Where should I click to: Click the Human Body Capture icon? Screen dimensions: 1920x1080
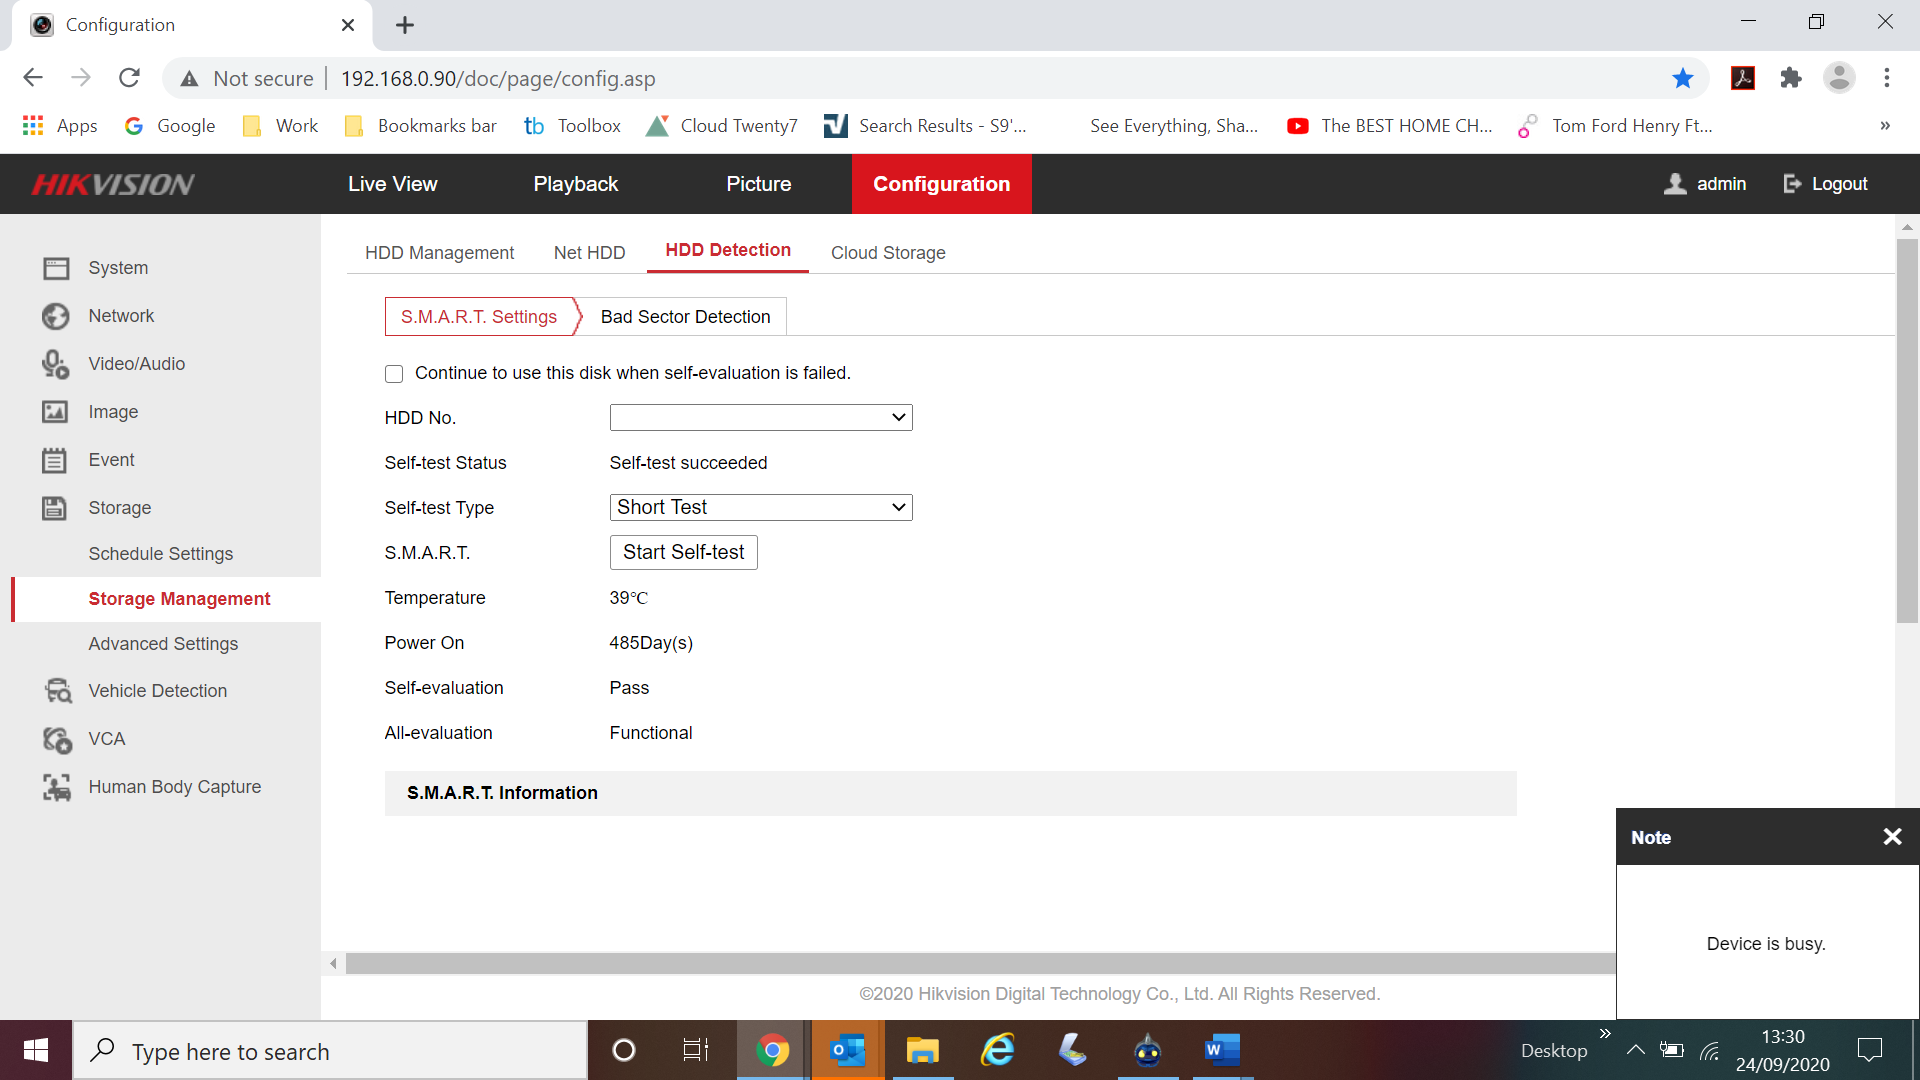(57, 787)
